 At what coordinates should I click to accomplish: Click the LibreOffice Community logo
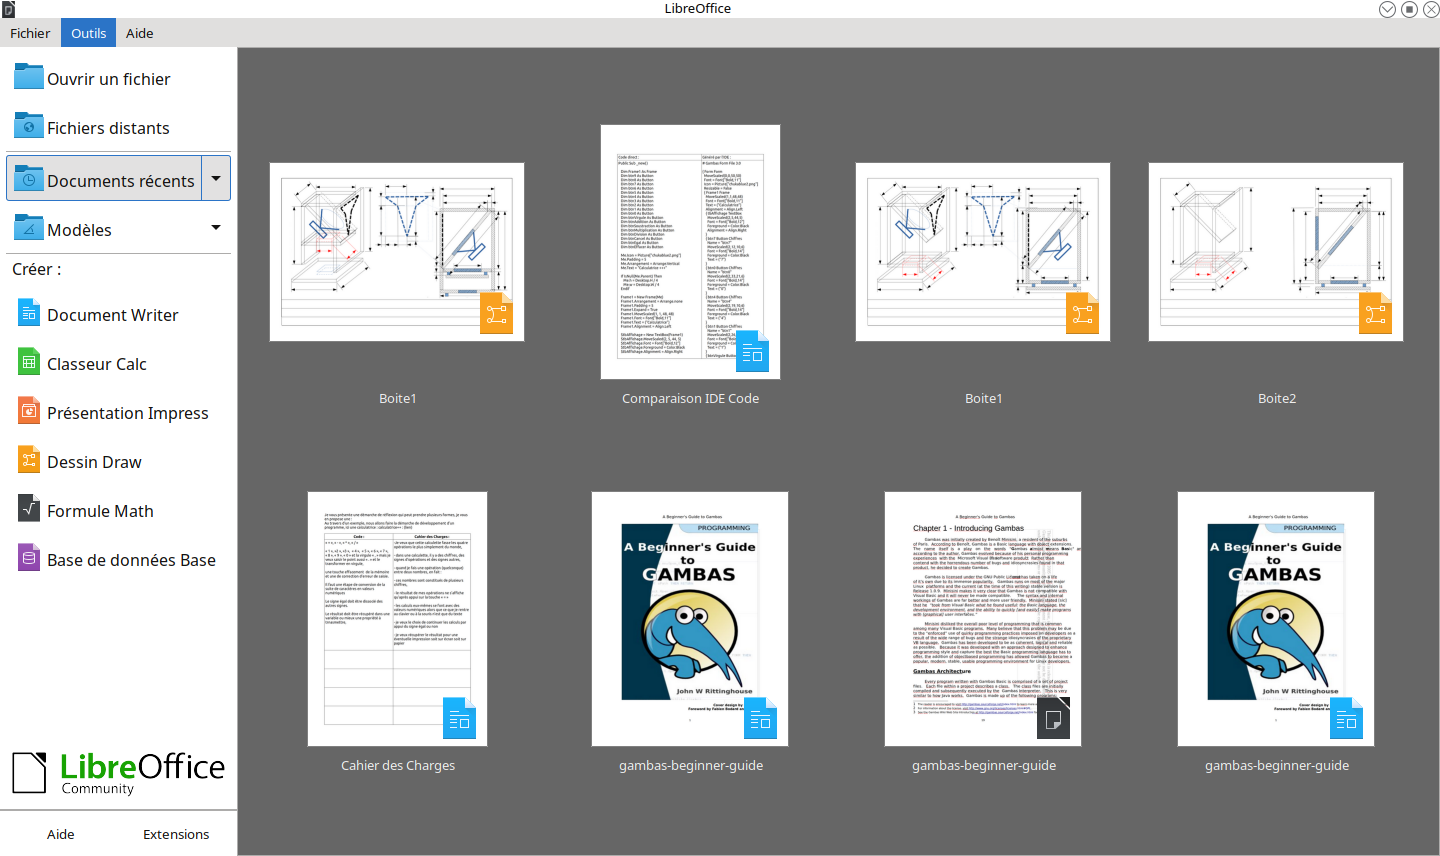[x=118, y=773]
